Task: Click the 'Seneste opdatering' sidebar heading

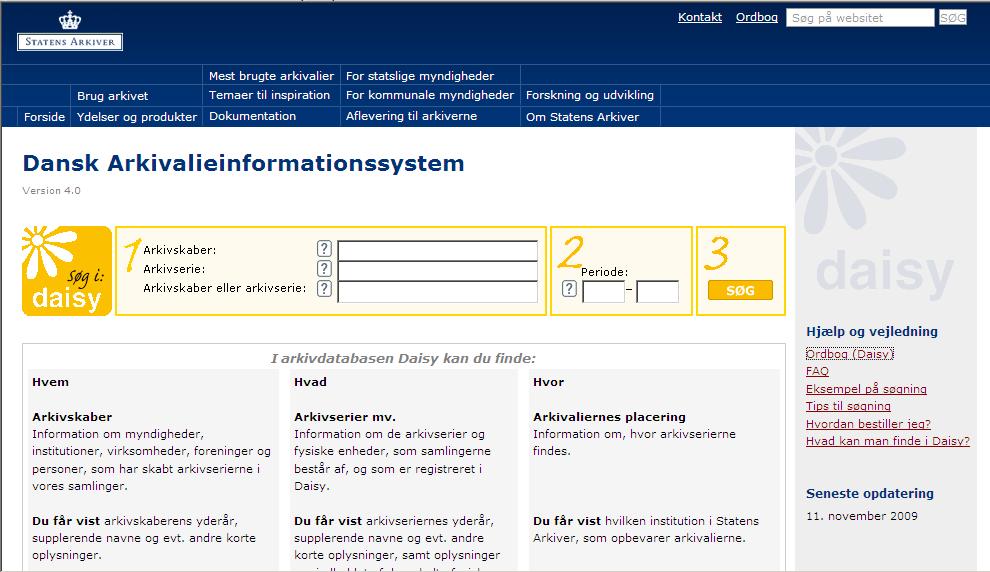Action: (x=870, y=494)
